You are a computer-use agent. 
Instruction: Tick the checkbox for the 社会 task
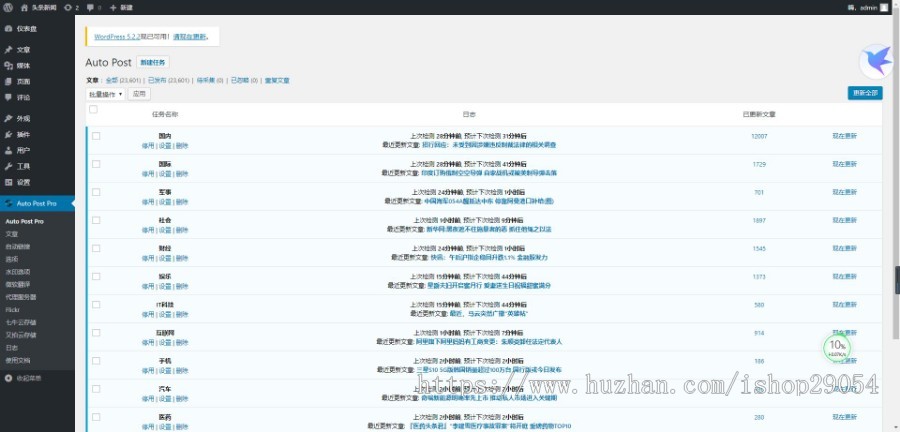click(x=96, y=220)
